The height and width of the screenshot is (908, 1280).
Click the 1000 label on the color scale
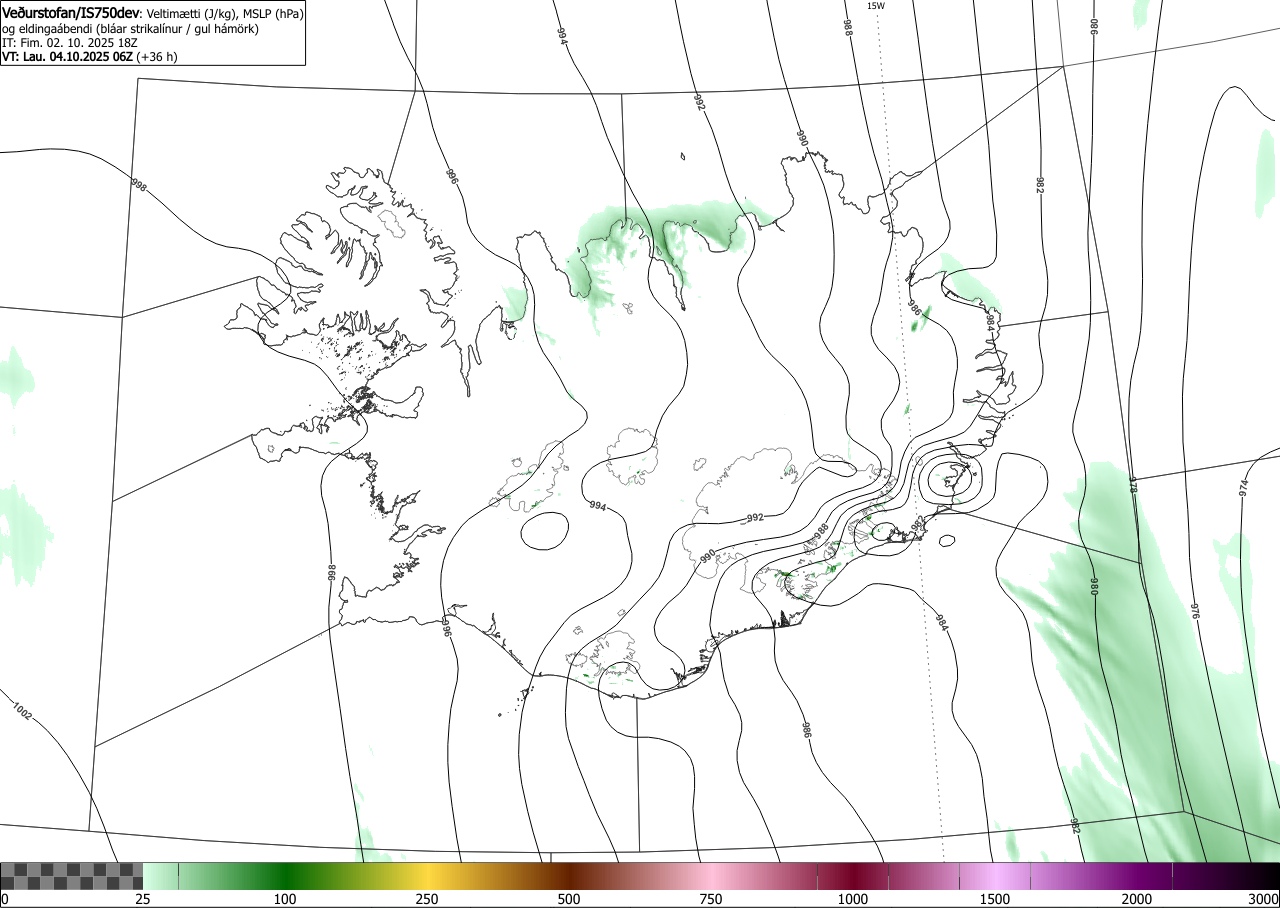point(853,899)
